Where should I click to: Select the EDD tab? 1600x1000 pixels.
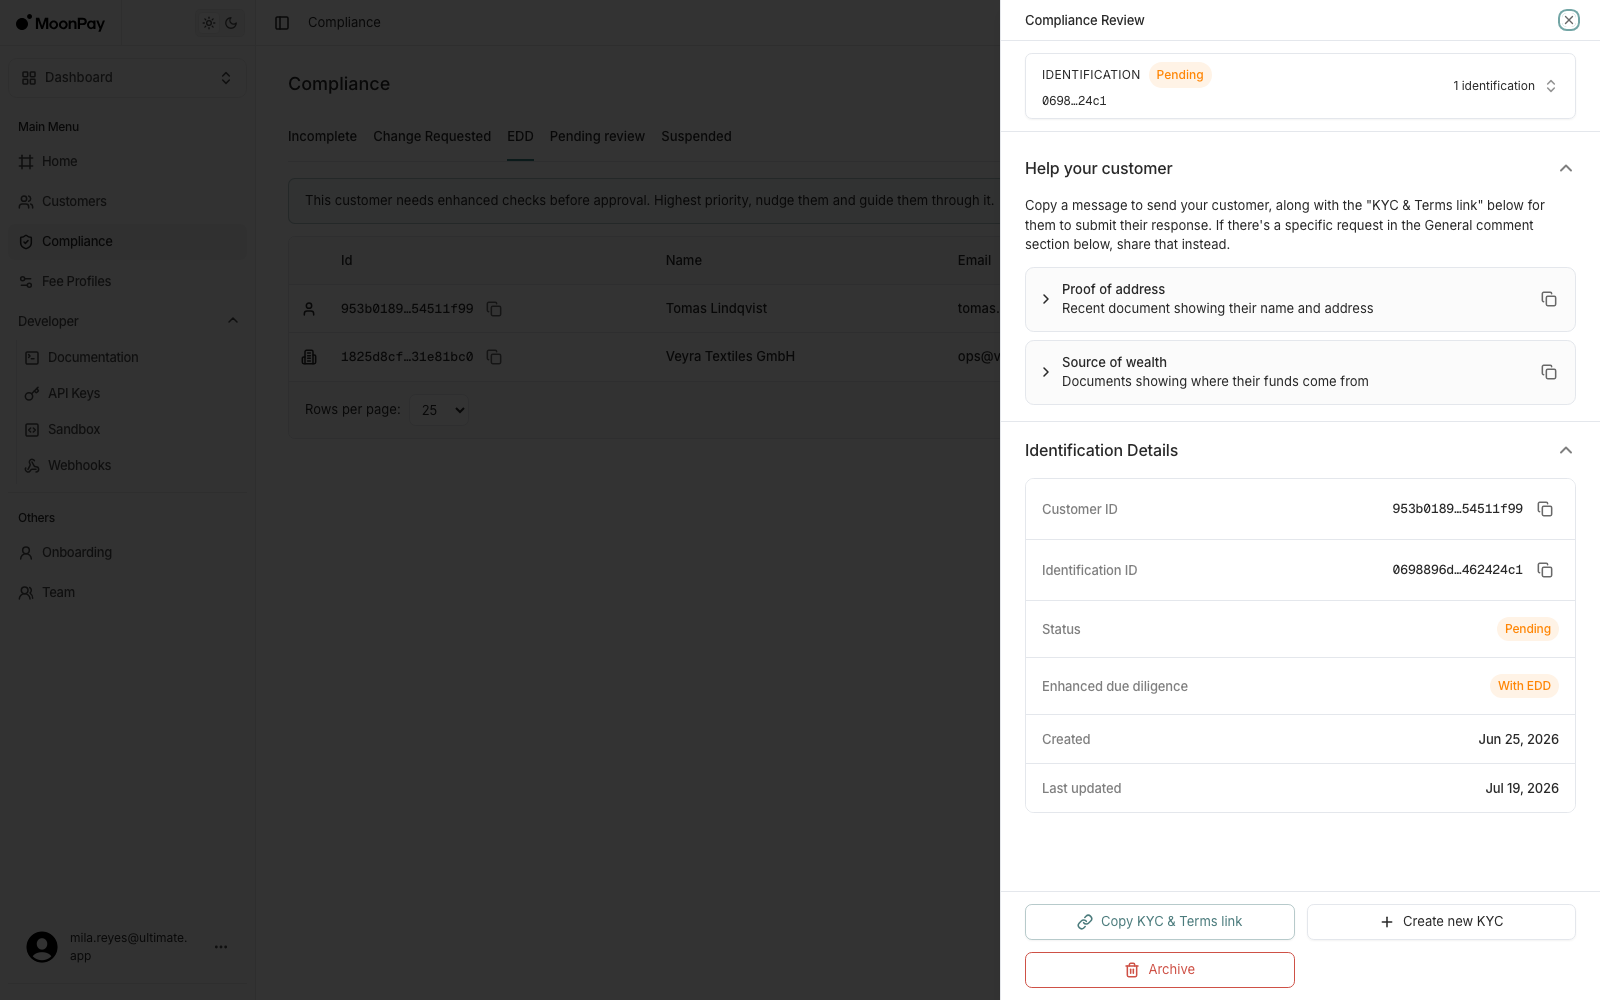coord(520,136)
